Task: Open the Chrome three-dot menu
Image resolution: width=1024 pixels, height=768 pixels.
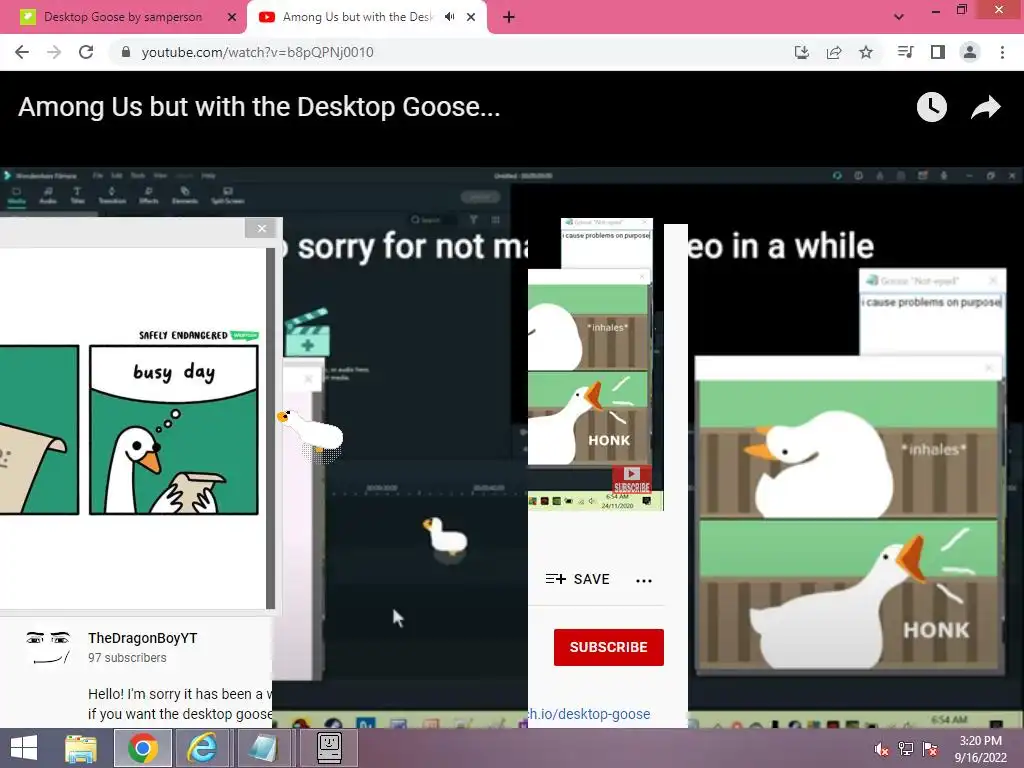Action: [1002, 52]
